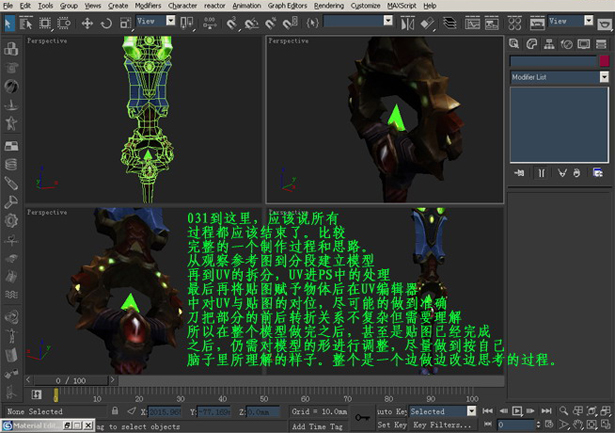The width and height of the screenshot is (615, 433).
Task: Click the Pin Stack icon
Action: (519, 173)
